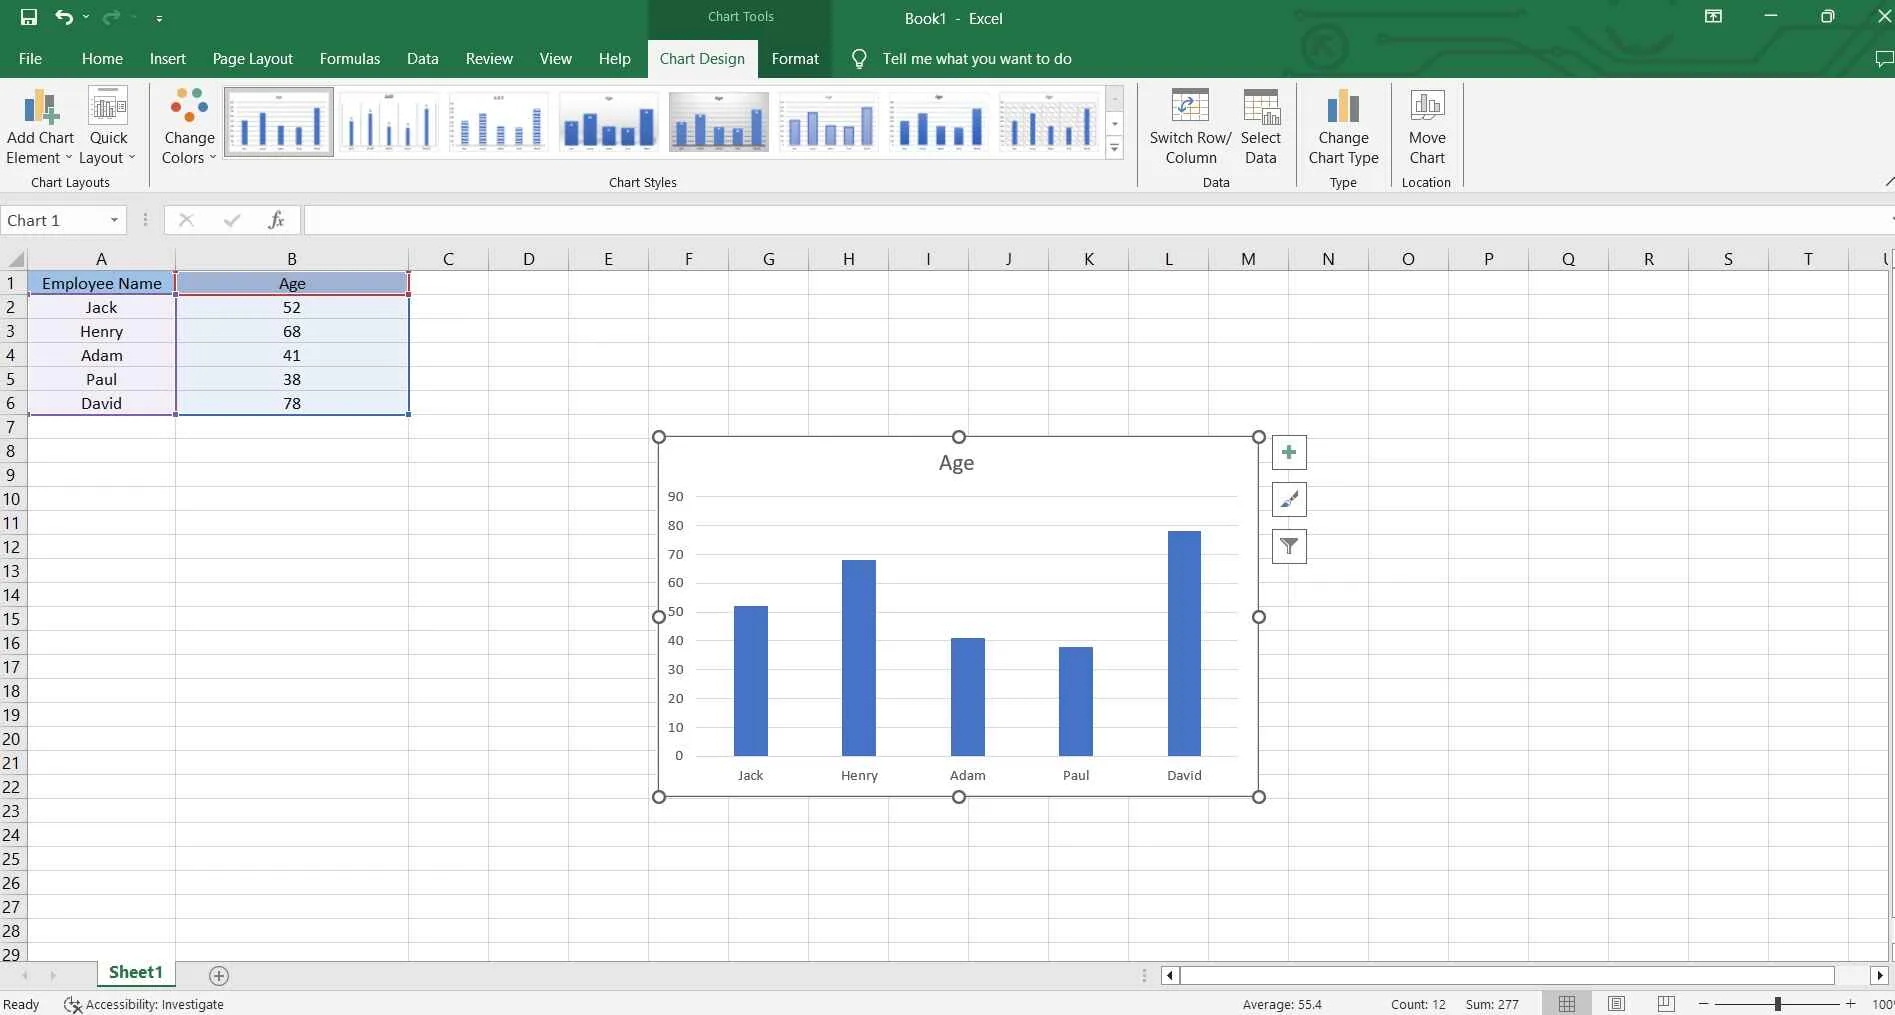Click the Select Data button

pyautogui.click(x=1260, y=126)
